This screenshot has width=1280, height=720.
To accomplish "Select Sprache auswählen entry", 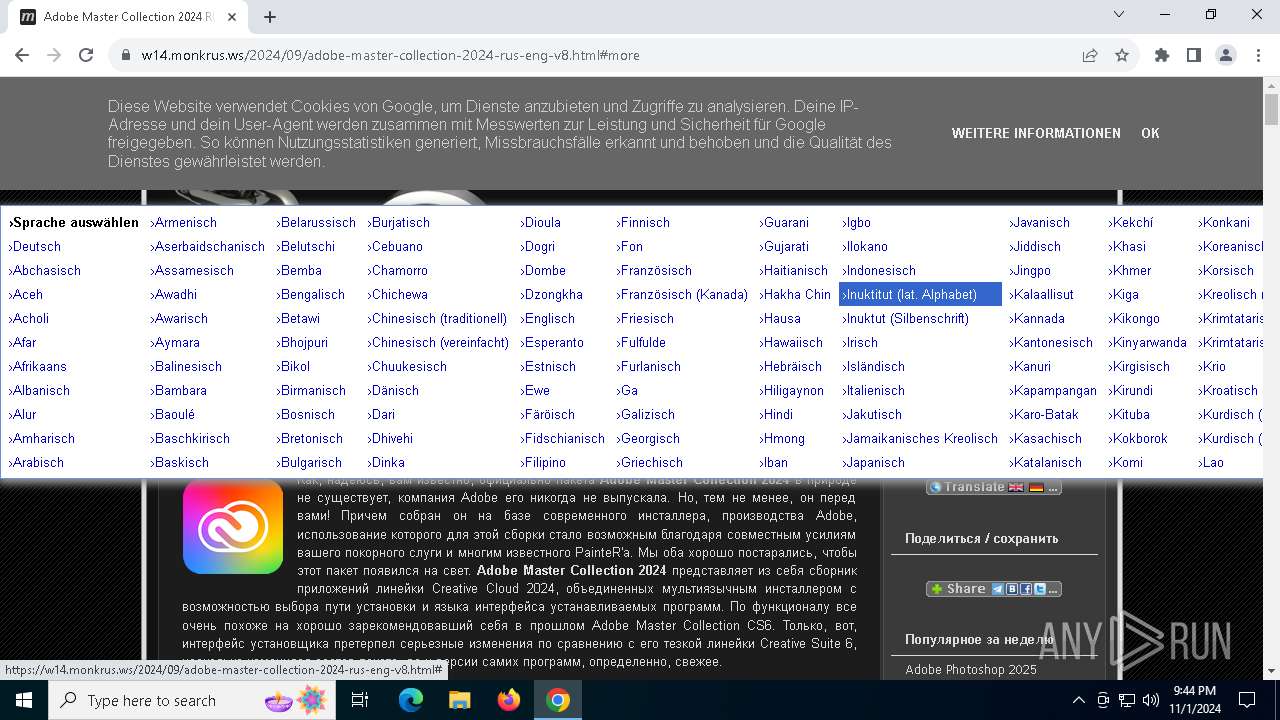I will point(74,222).
